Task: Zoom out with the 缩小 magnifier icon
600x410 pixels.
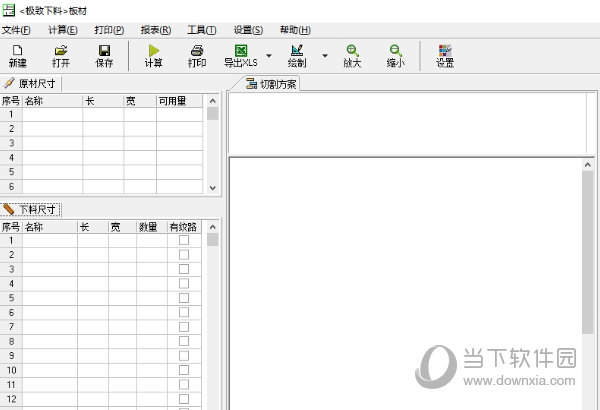Action: [395, 56]
